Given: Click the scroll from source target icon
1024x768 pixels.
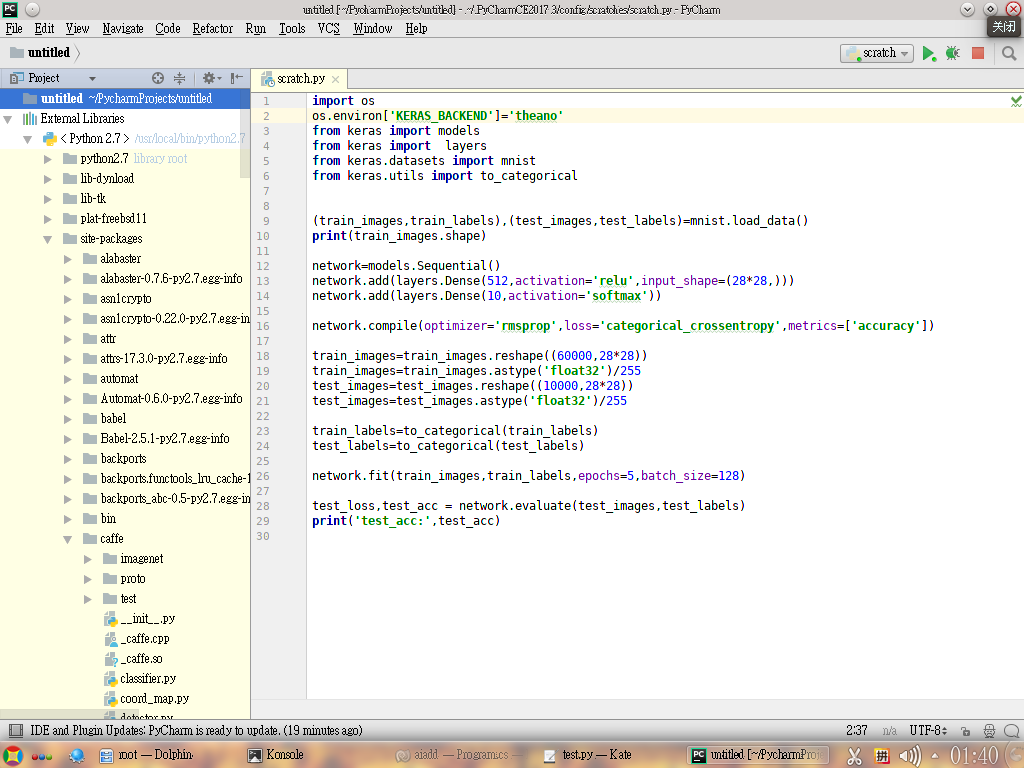Looking at the screenshot, I should click(158, 78).
